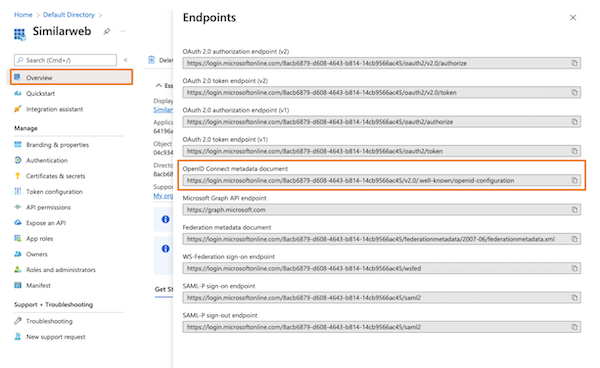Click the Quickstart cloud icon
This screenshot has height=368, width=600.
pyautogui.click(x=18, y=93)
